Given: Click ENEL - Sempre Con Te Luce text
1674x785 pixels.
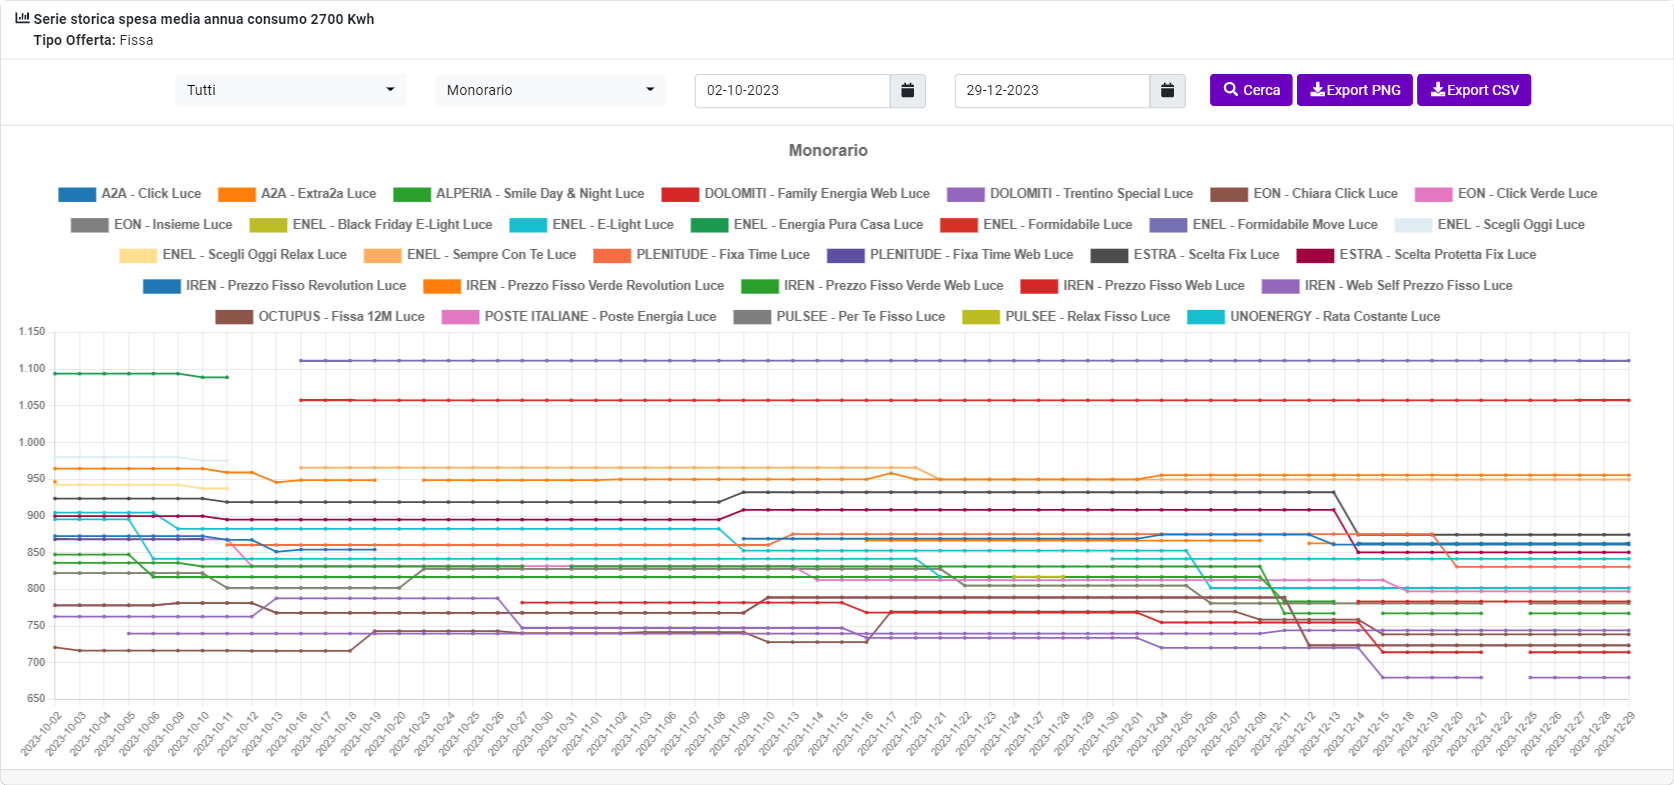Looking at the screenshot, I should 492,255.
